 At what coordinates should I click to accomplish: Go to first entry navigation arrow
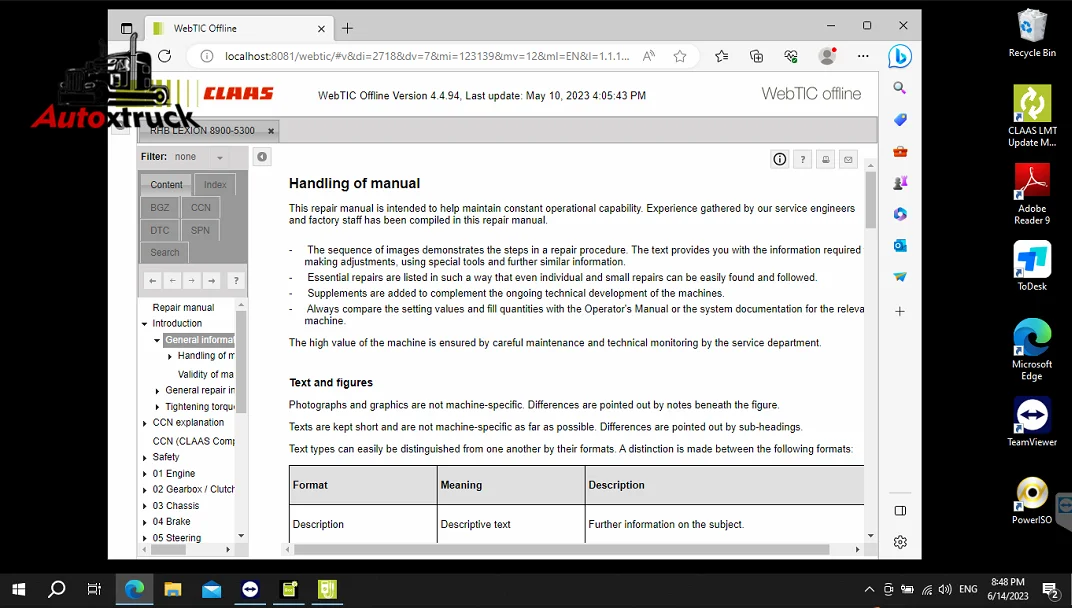[x=153, y=280]
